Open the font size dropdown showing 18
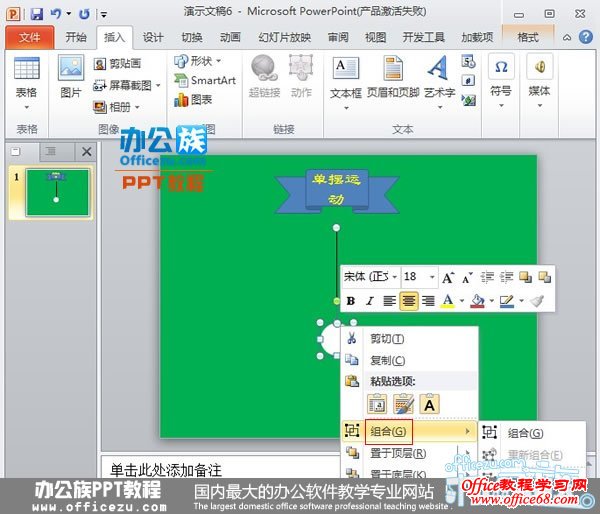 tap(432, 277)
